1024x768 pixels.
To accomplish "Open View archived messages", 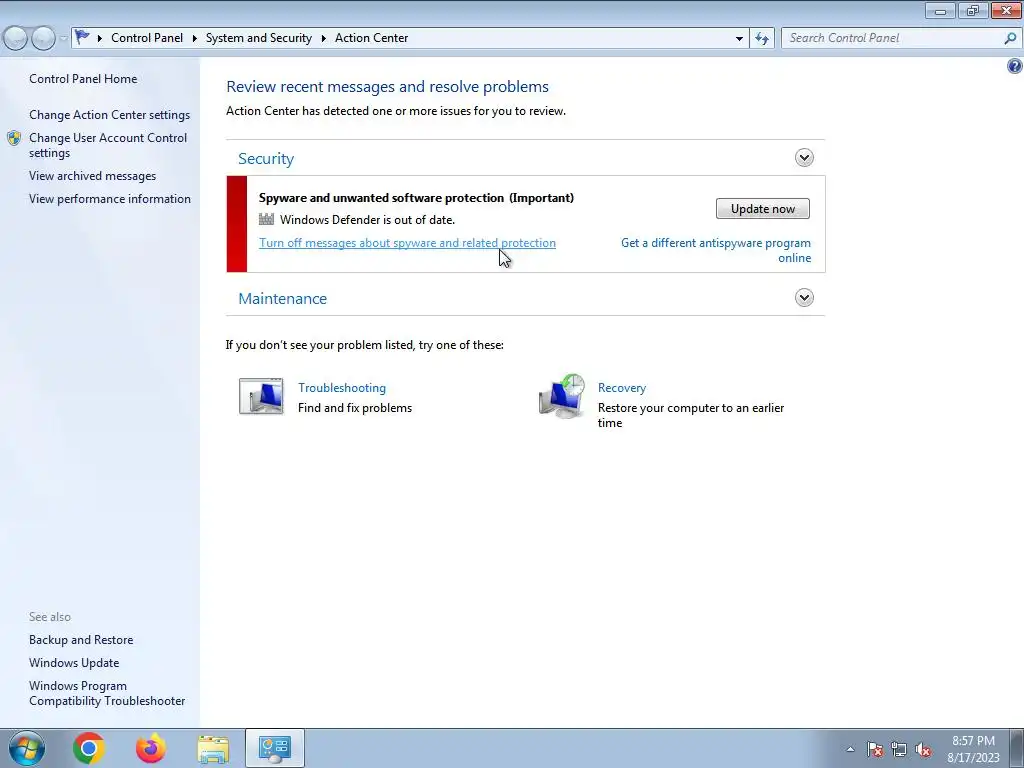I will pyautogui.click(x=92, y=176).
